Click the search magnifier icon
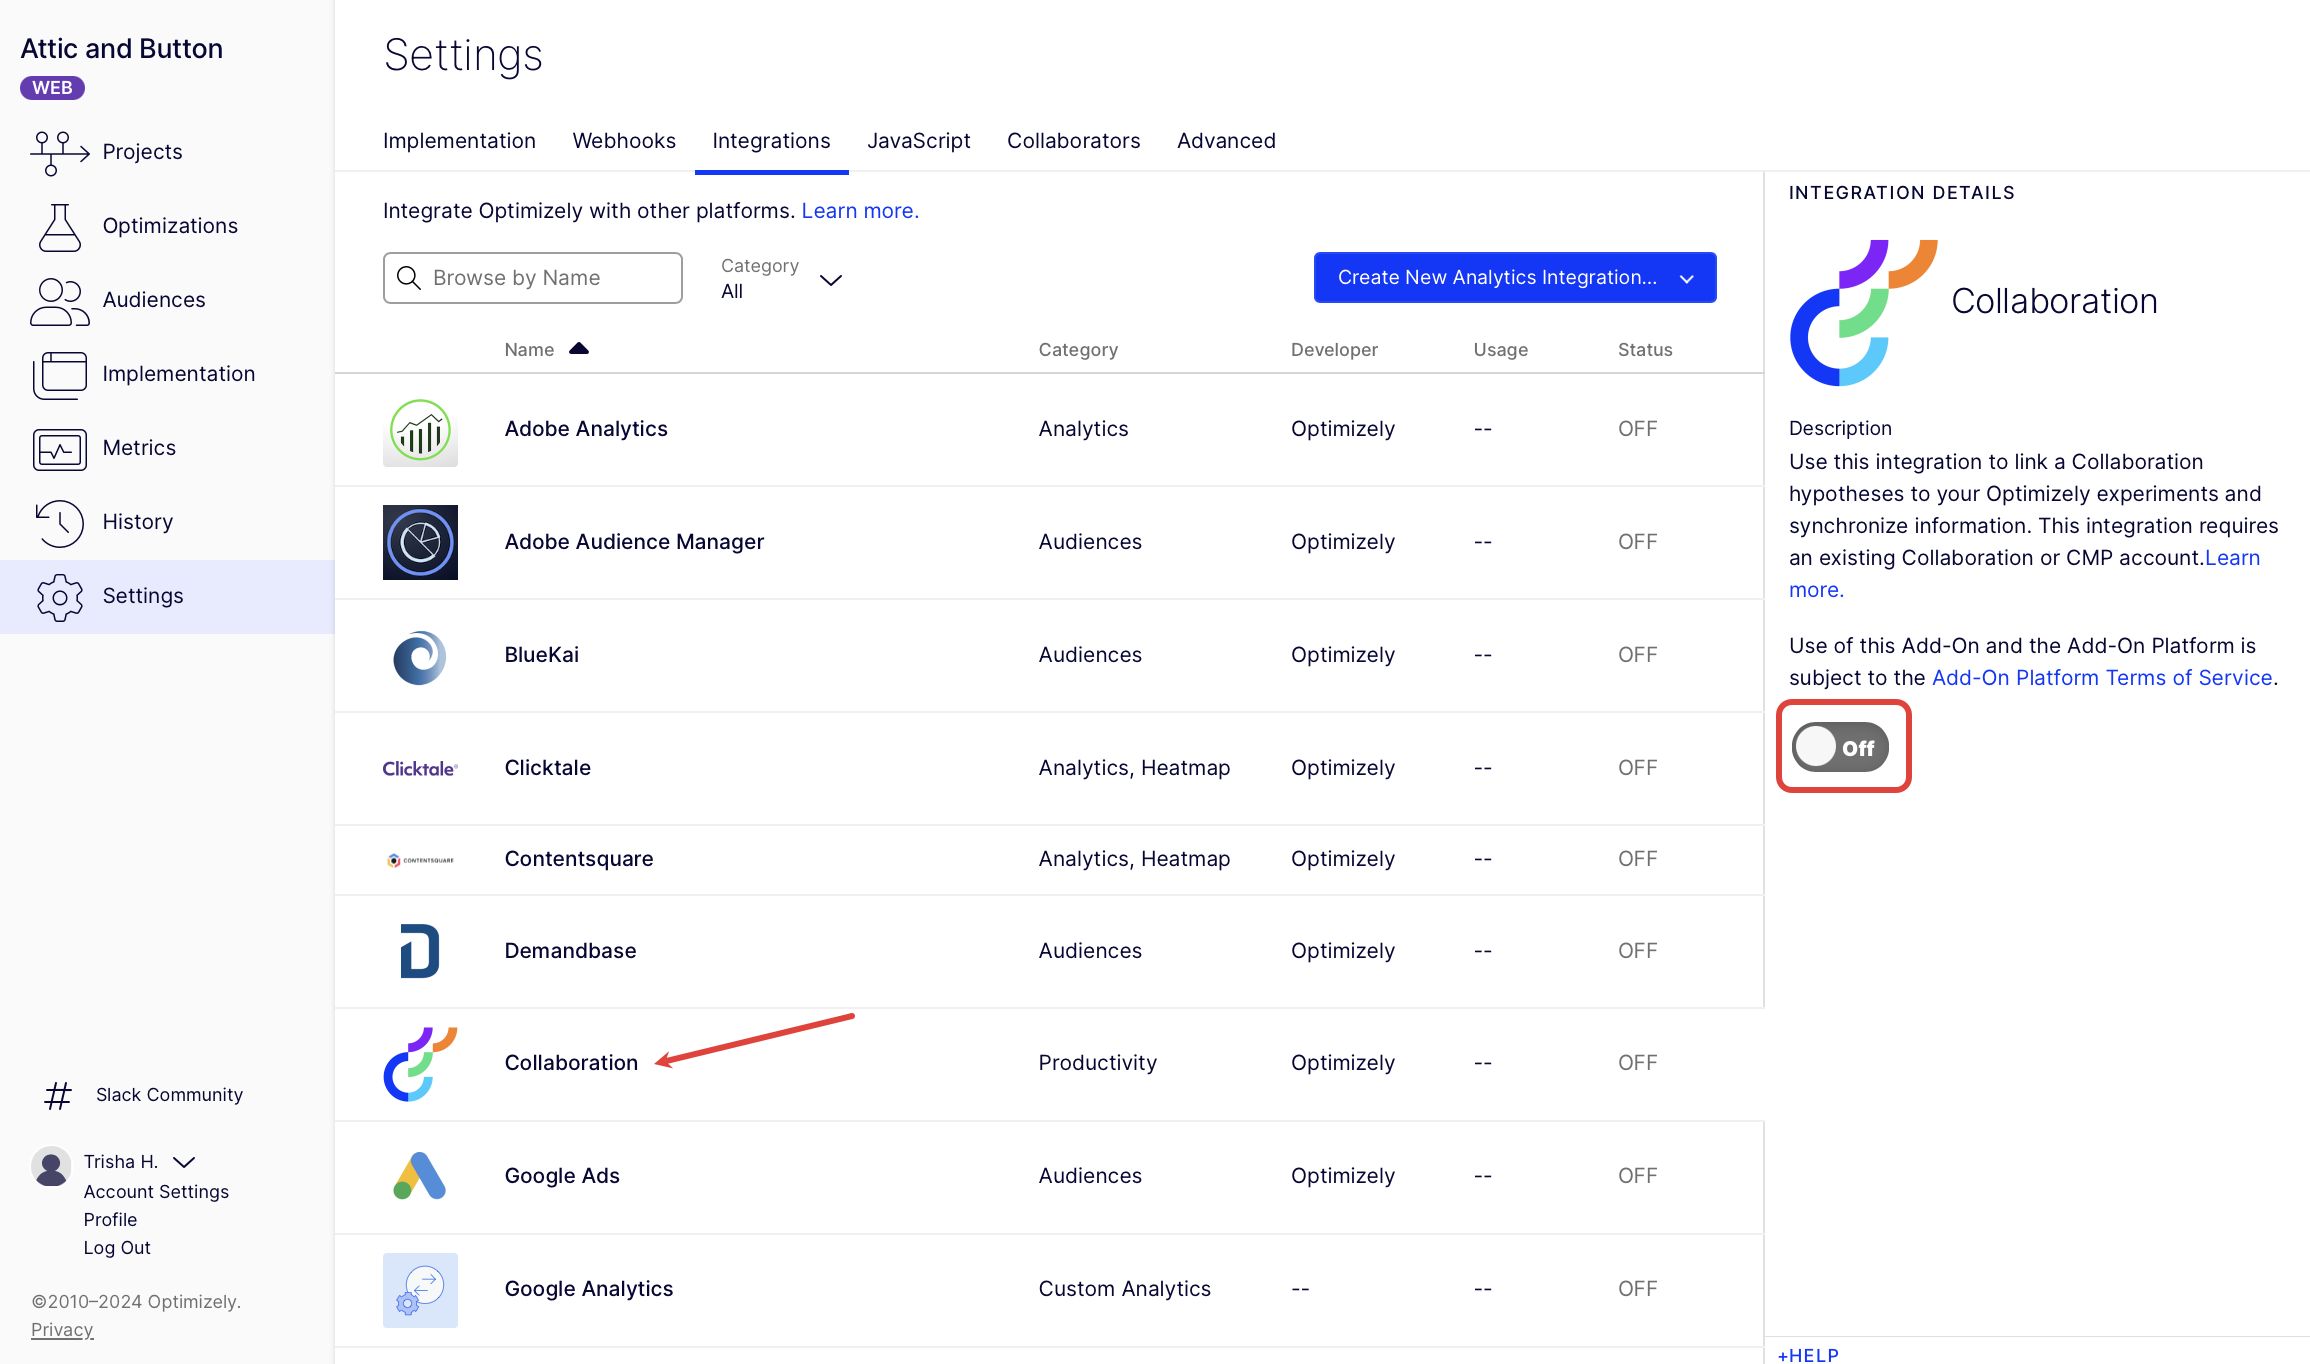 coord(408,277)
